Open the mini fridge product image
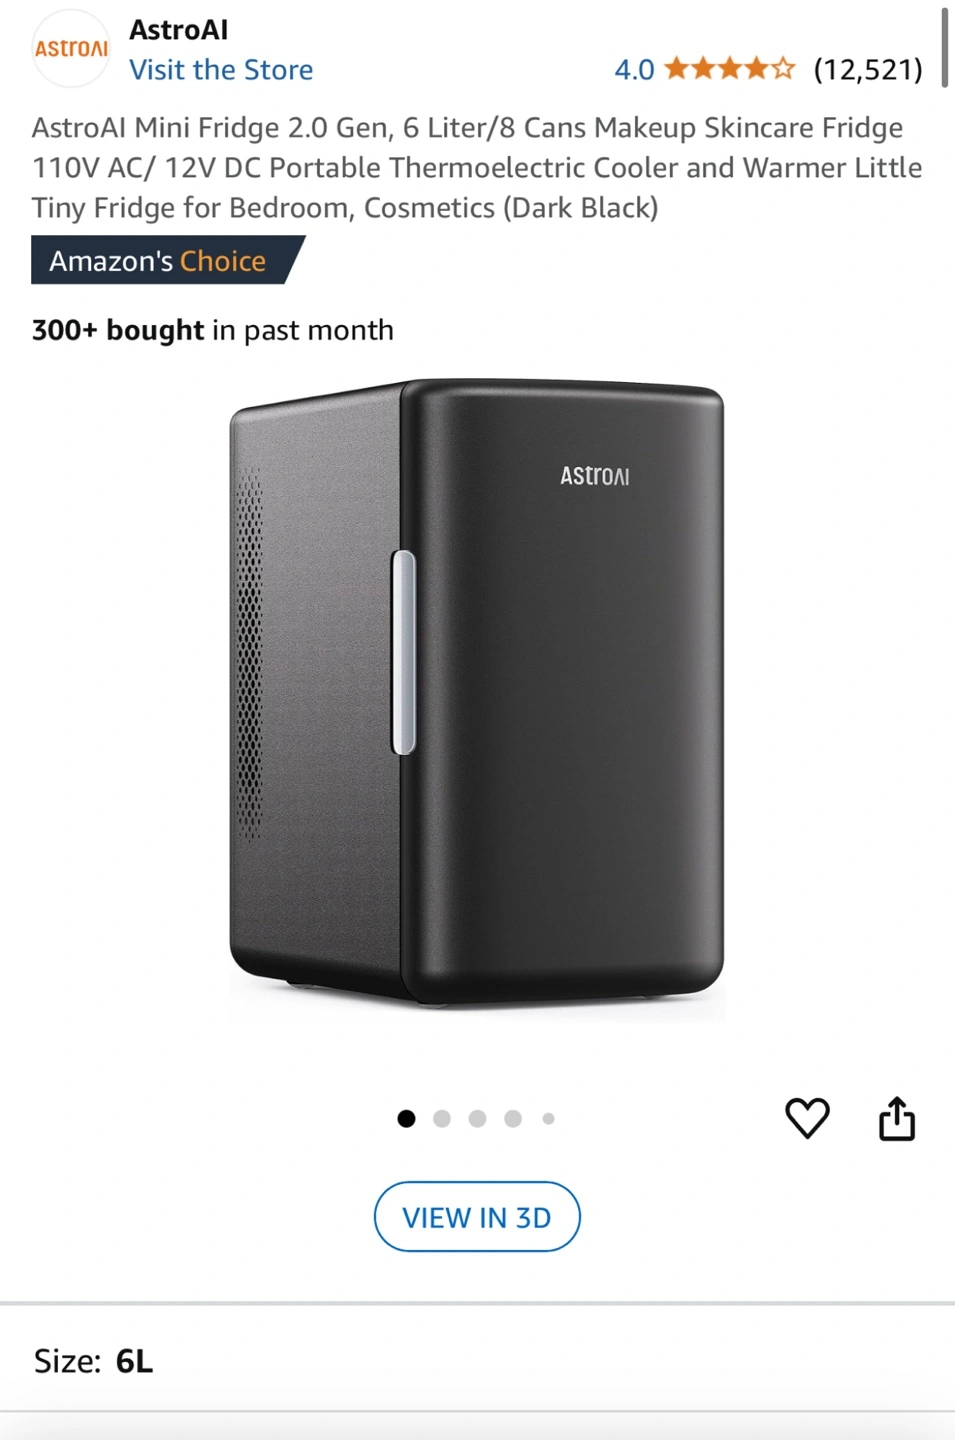This screenshot has width=955, height=1440. click(x=477, y=692)
